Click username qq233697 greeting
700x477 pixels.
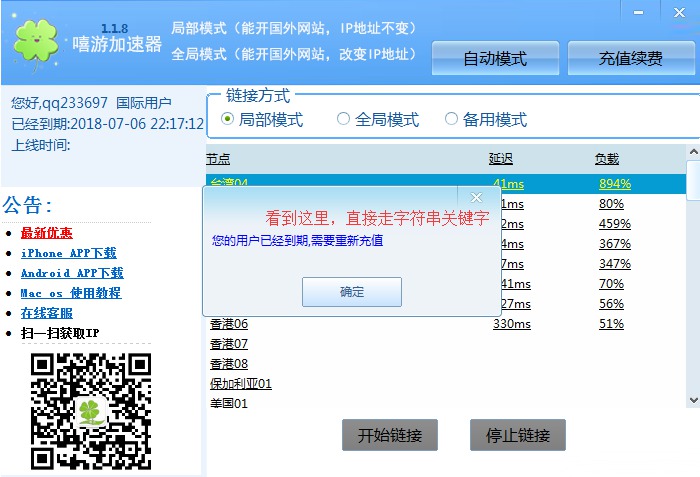pyautogui.click(x=59, y=103)
